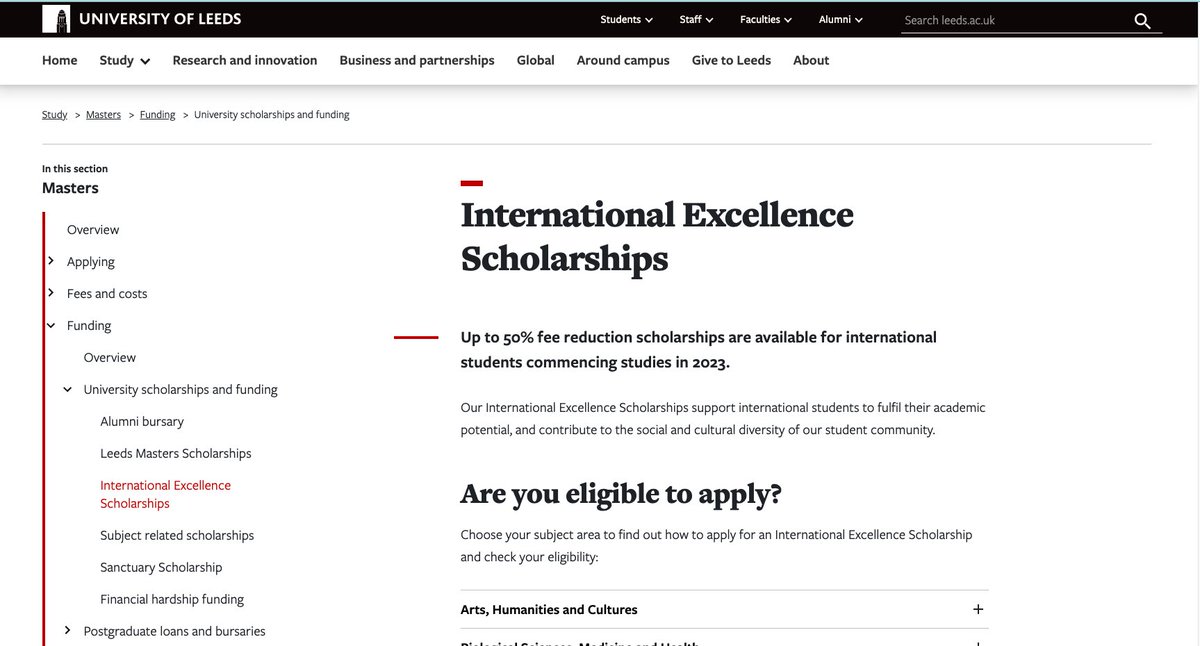Select the Global nav item
This screenshot has height=646, width=1200.
tap(535, 60)
